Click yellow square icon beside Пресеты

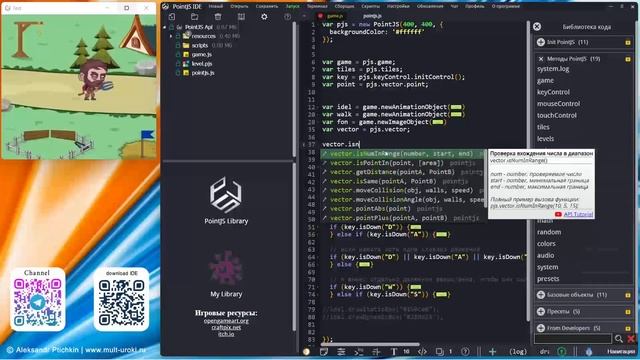pos(628,311)
